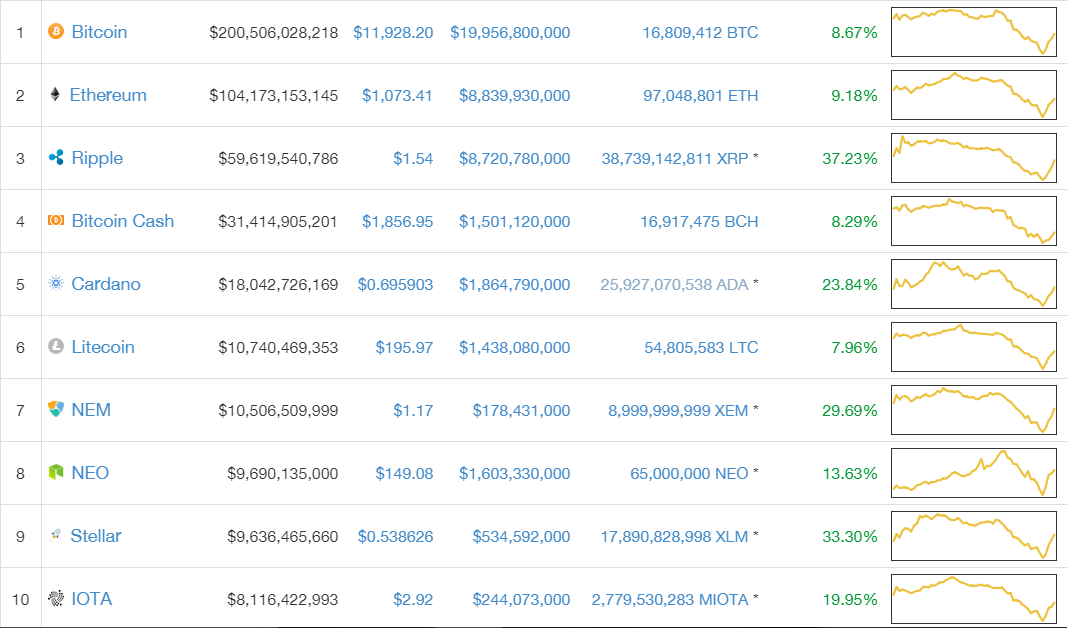
Task: Click supply 54,805,583 LTC
Action: [x=701, y=348]
